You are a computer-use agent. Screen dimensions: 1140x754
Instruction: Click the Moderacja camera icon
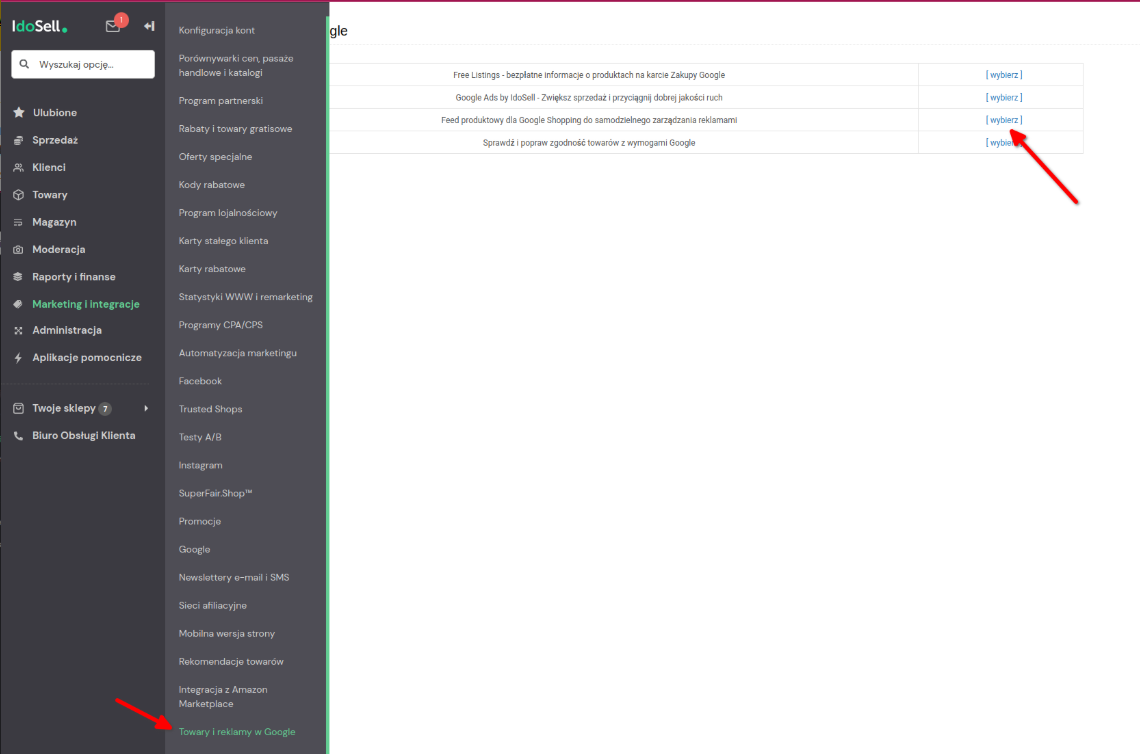tap(18, 249)
